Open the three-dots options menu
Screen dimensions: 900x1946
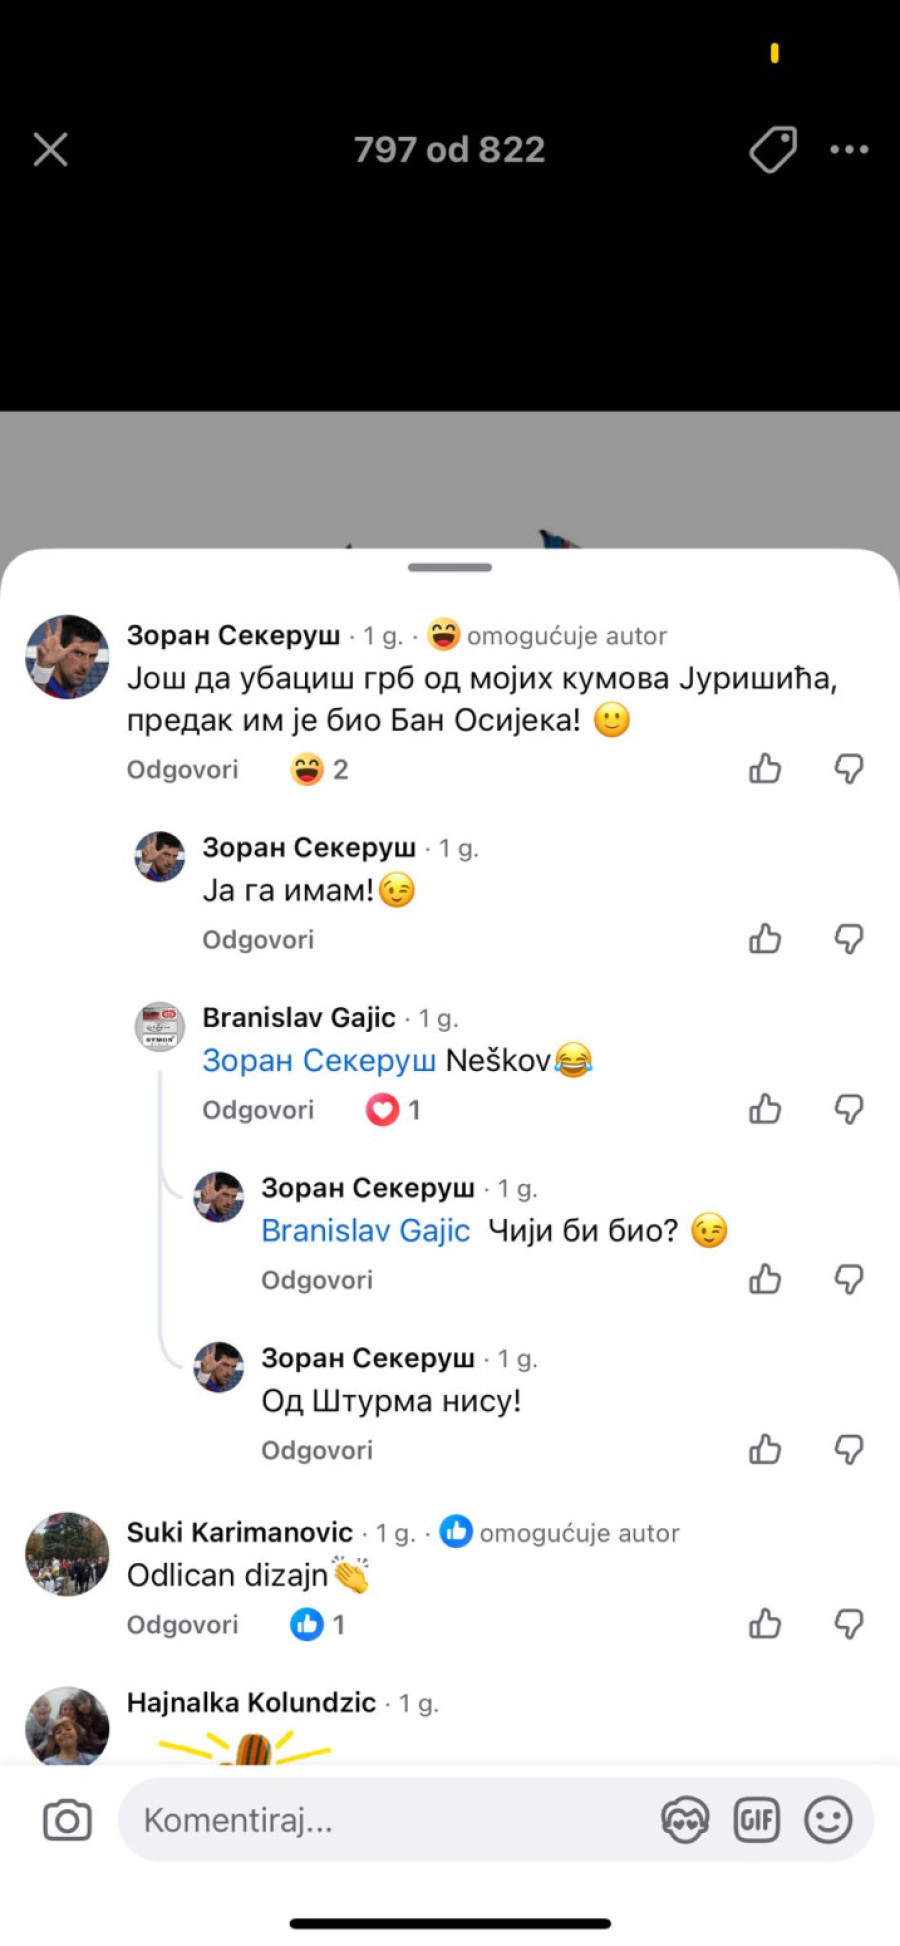[849, 148]
